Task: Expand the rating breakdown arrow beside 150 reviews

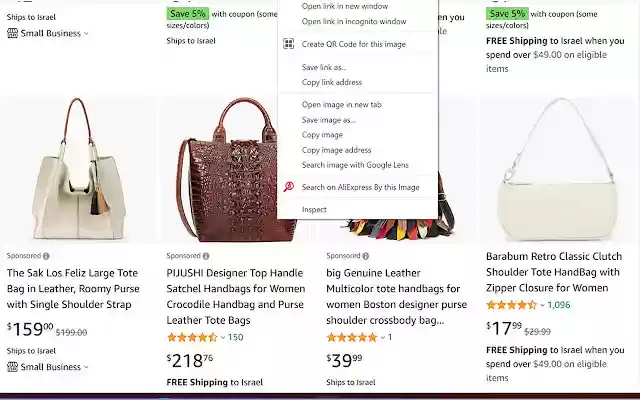Action: click(x=222, y=337)
